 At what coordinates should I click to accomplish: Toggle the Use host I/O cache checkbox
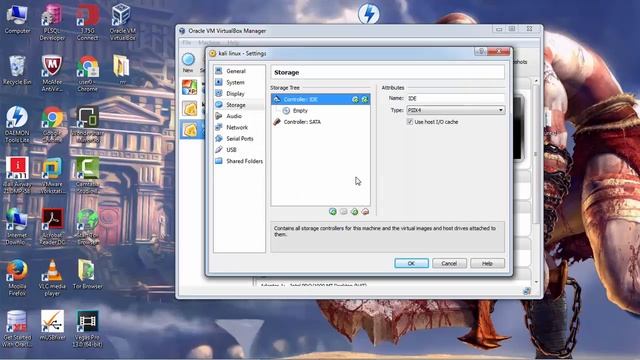coord(410,122)
